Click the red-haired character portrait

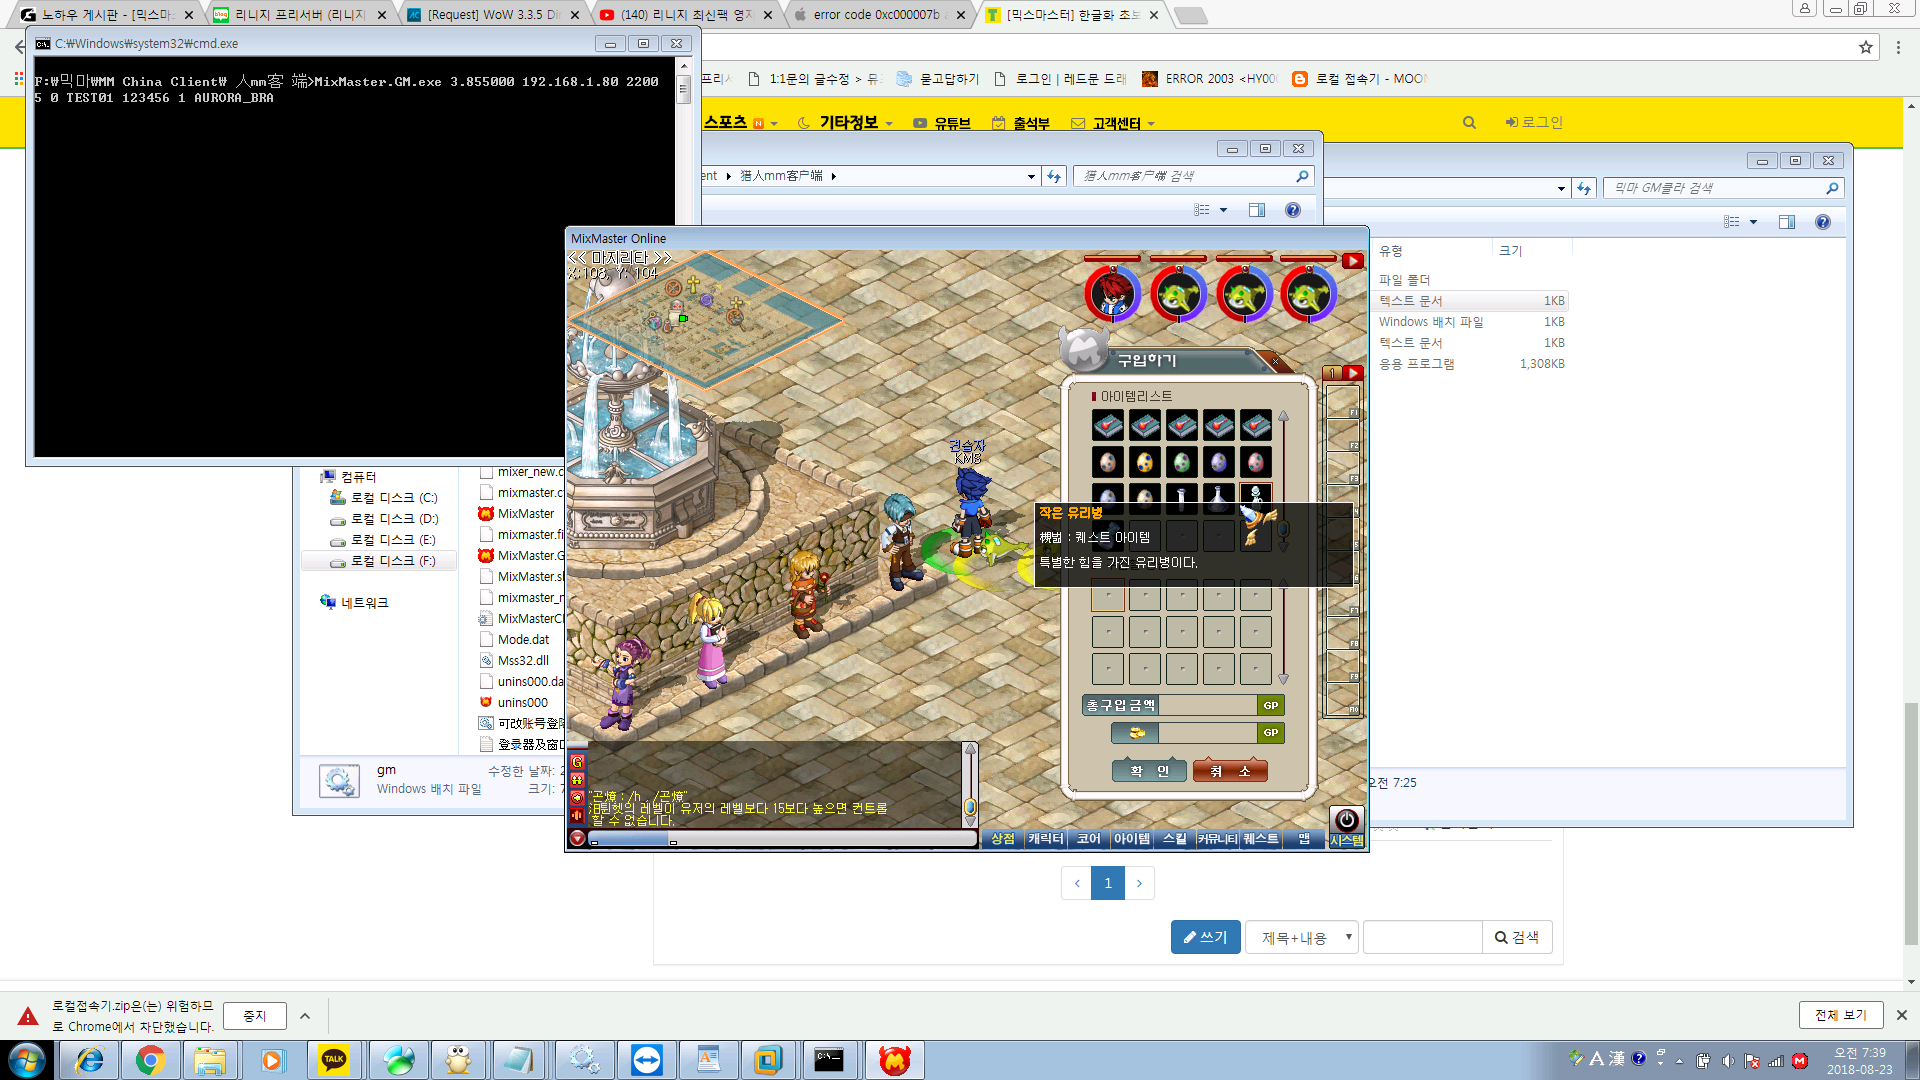(x=1112, y=294)
